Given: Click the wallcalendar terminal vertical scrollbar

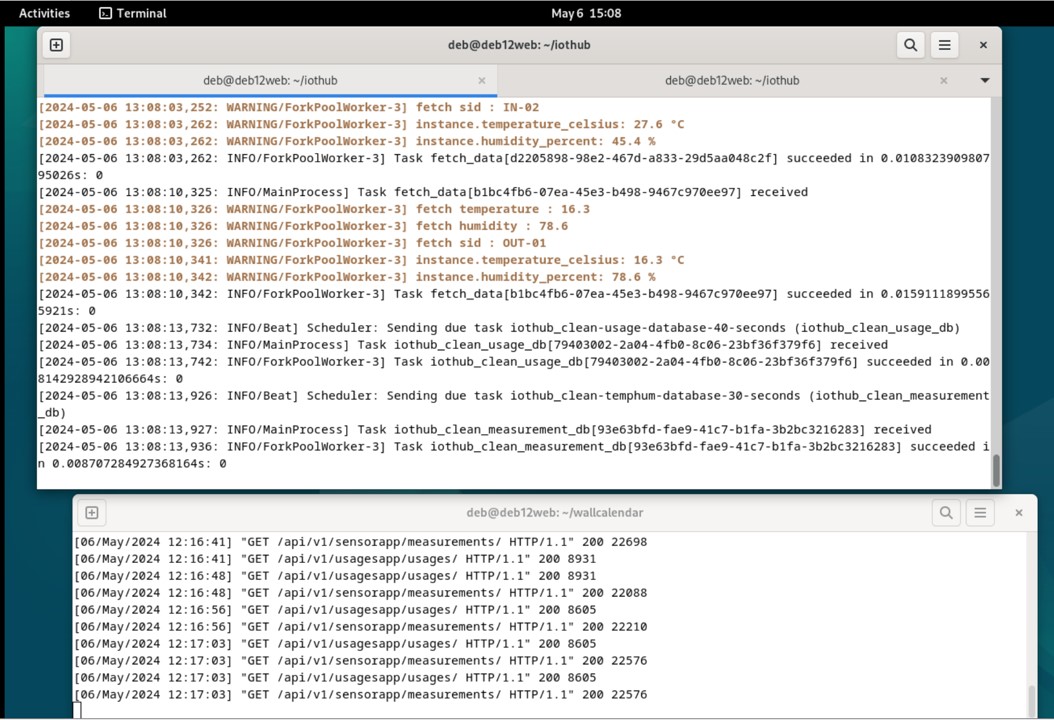Looking at the screenshot, I should (x=1031, y=700).
